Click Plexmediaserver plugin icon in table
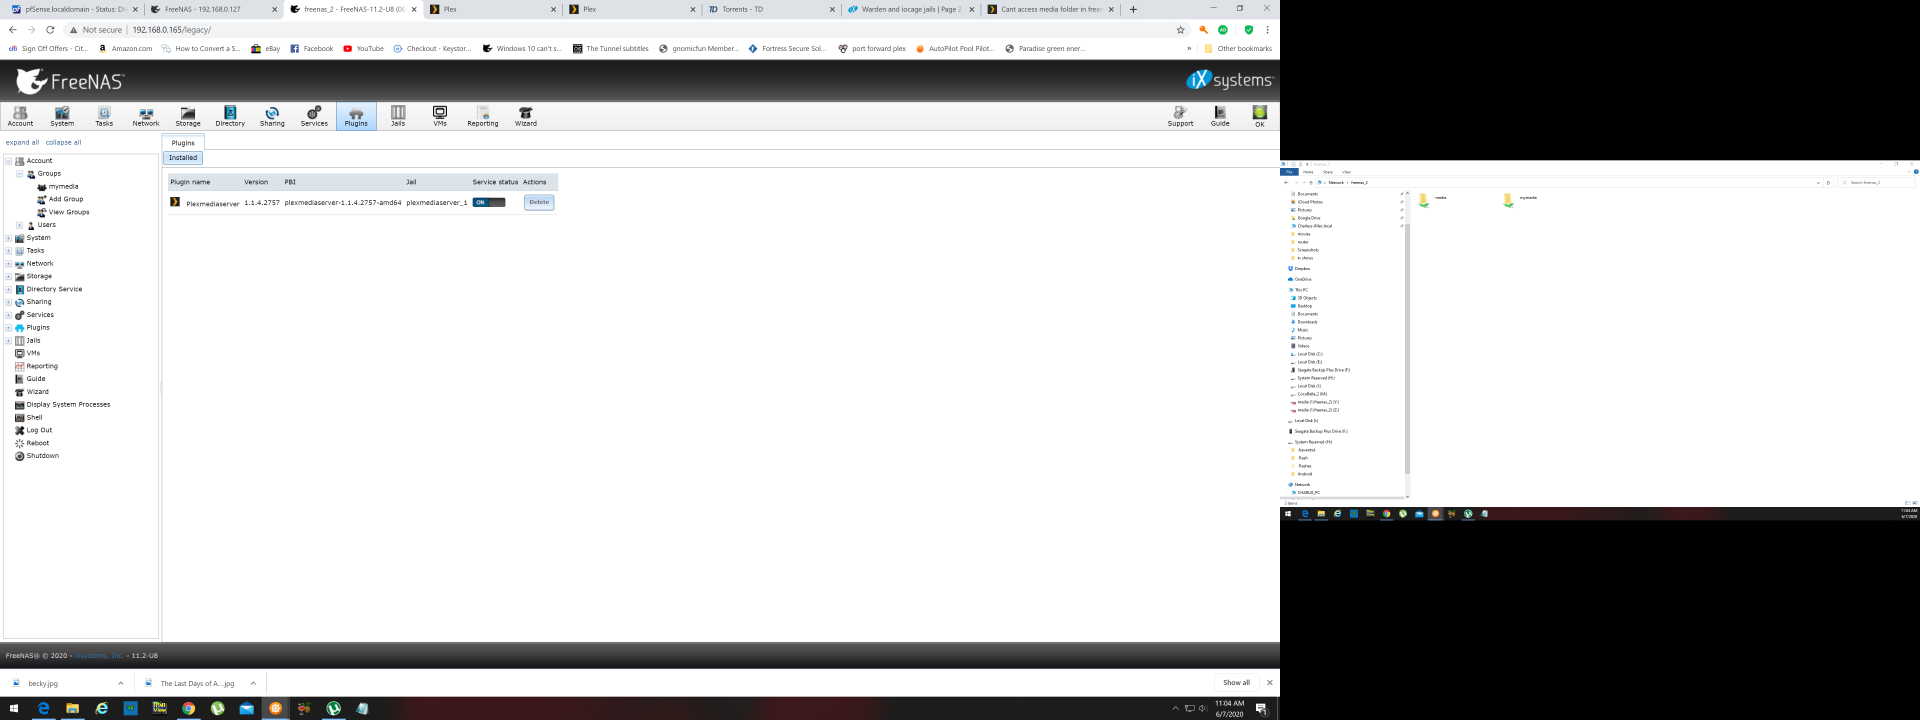Viewport: 1920px width, 720px height. click(x=175, y=202)
